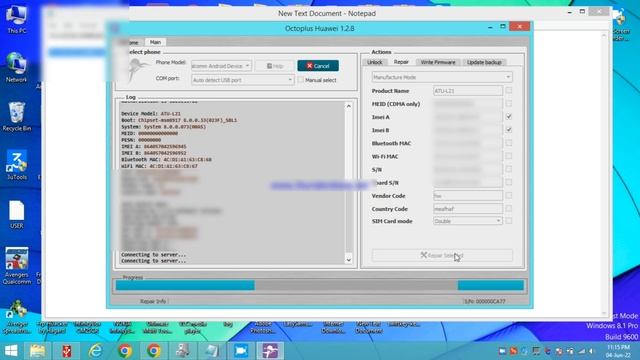
Task: Click the volume tray icon
Action: pyautogui.click(x=591, y=351)
